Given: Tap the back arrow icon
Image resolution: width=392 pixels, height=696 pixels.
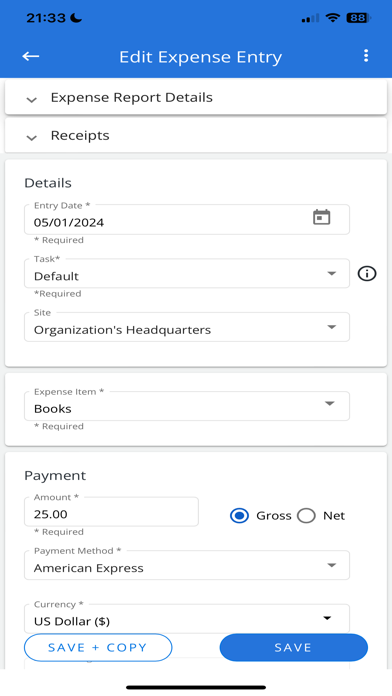Looking at the screenshot, I should (31, 56).
